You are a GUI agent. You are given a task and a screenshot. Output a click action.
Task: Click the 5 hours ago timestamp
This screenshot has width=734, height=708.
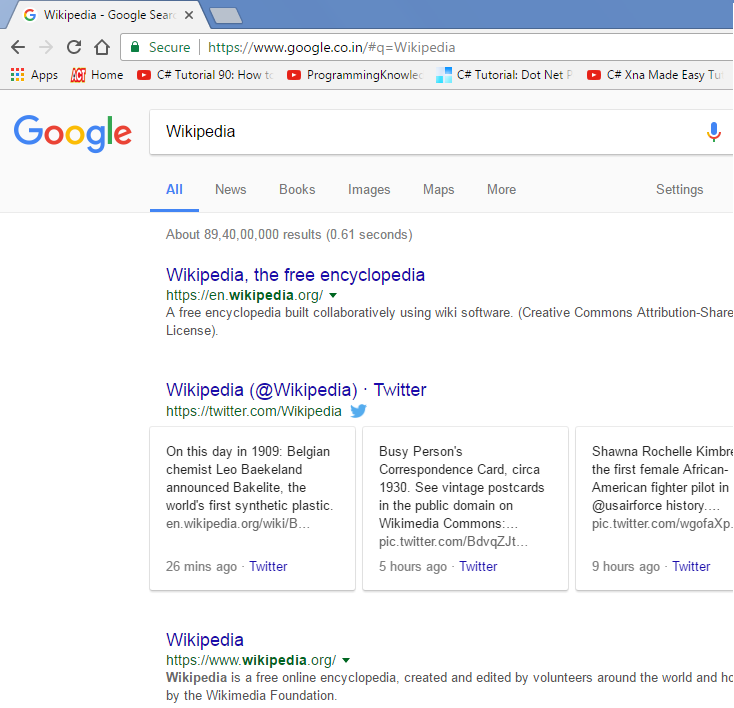click(x=413, y=567)
